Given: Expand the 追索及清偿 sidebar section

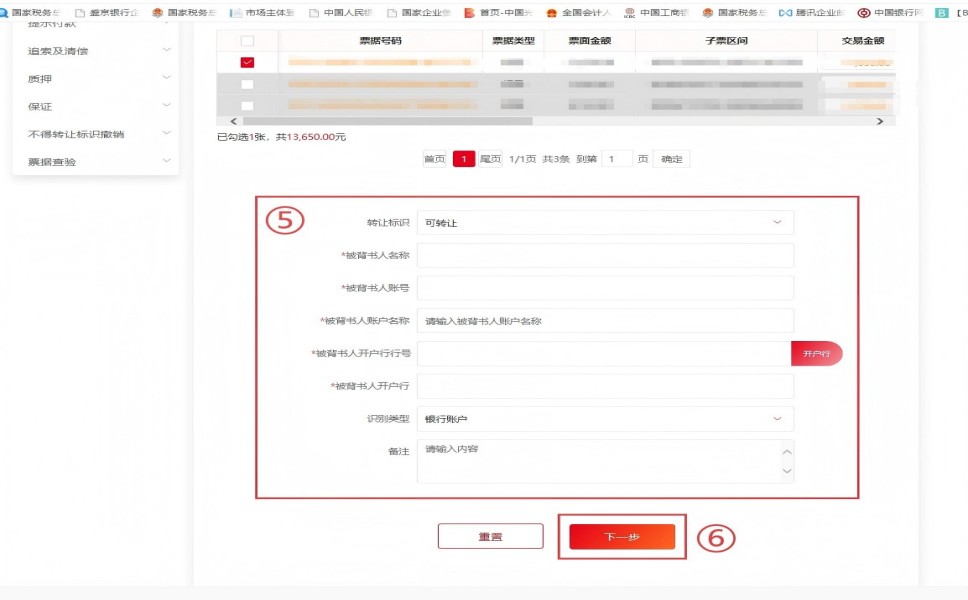Looking at the screenshot, I should (x=96, y=51).
